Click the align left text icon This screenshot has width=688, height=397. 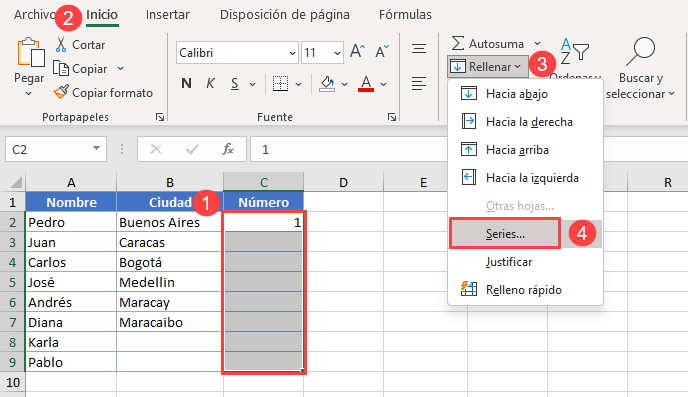tap(419, 83)
